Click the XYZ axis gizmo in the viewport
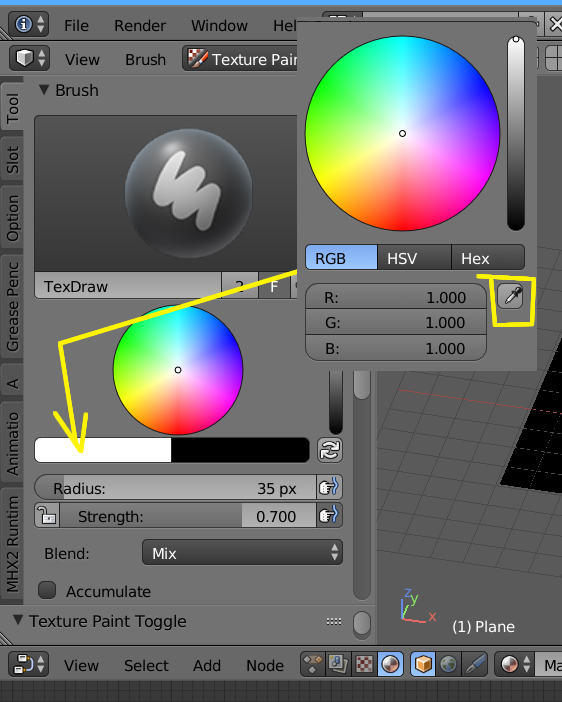This screenshot has width=562, height=702. click(x=417, y=607)
